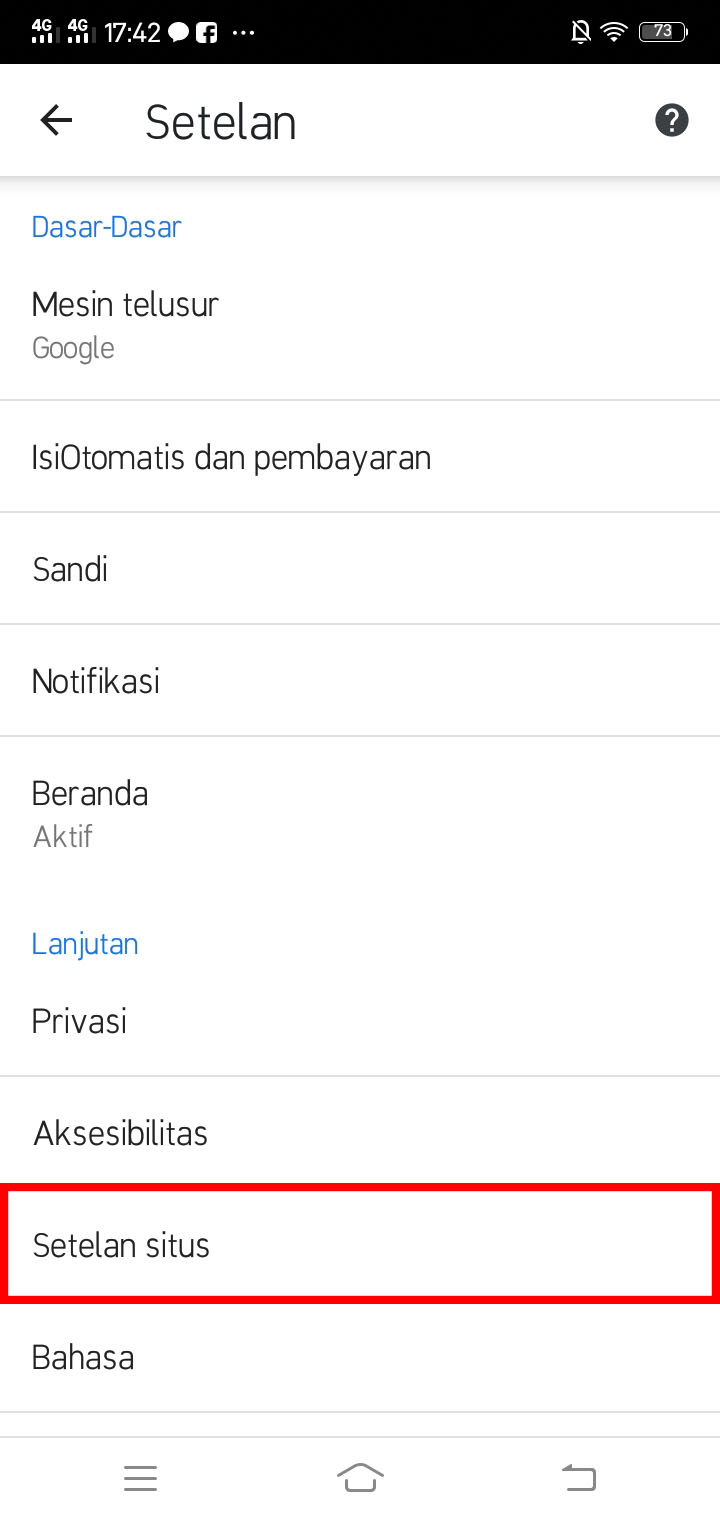Viewport: 720px width, 1520px height.
Task: Open the Privasi settings entry
Action: [x=360, y=1021]
